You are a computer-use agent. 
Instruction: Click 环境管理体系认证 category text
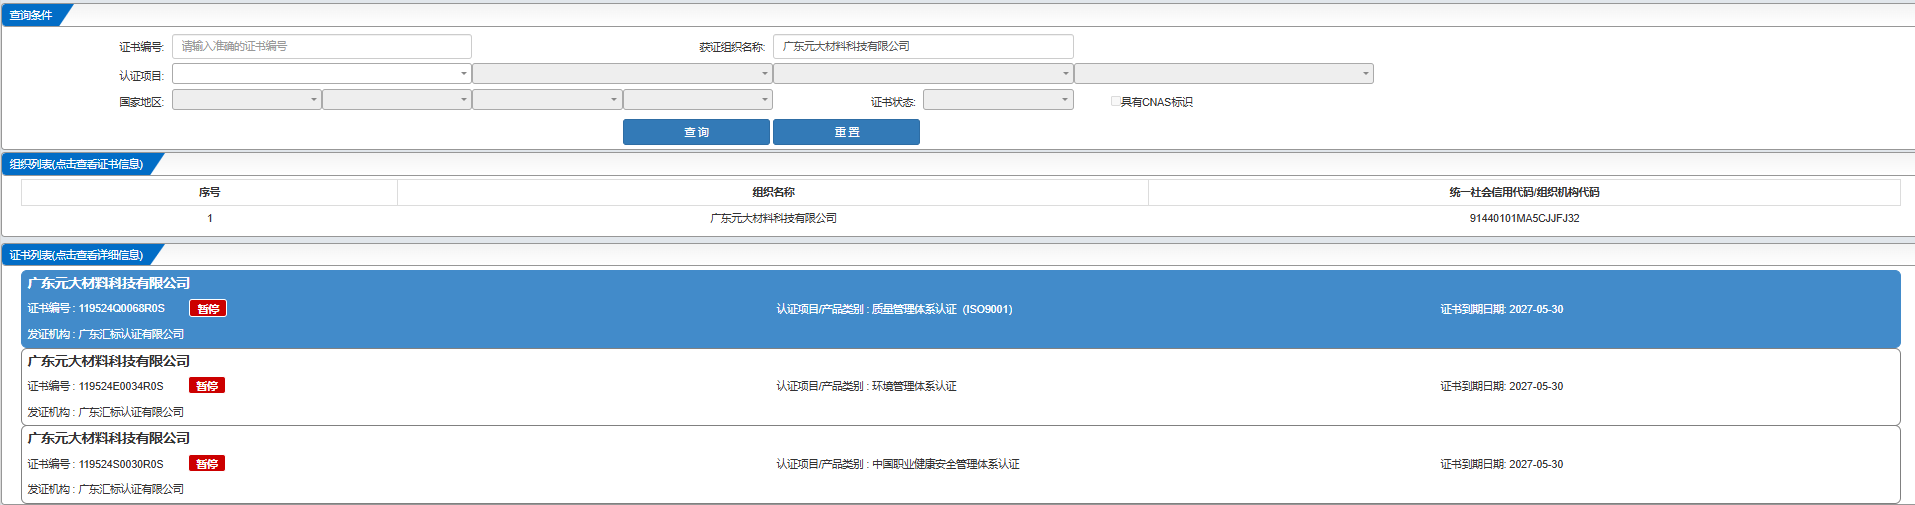914,386
